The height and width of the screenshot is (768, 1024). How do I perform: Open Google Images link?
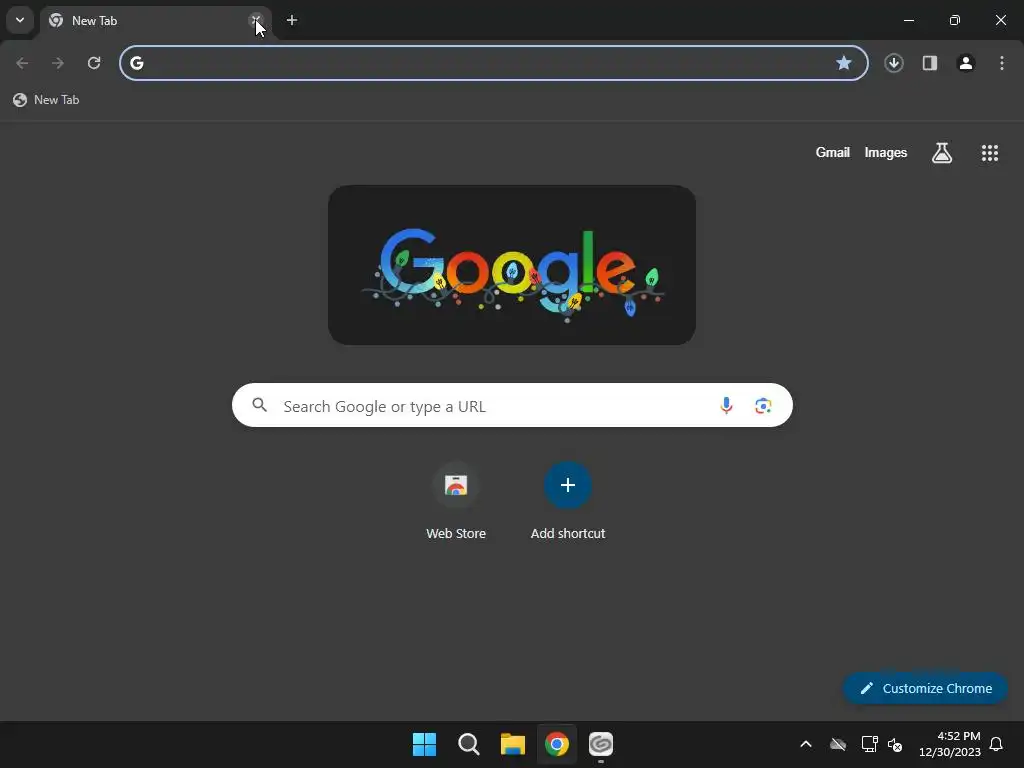pyautogui.click(x=886, y=152)
